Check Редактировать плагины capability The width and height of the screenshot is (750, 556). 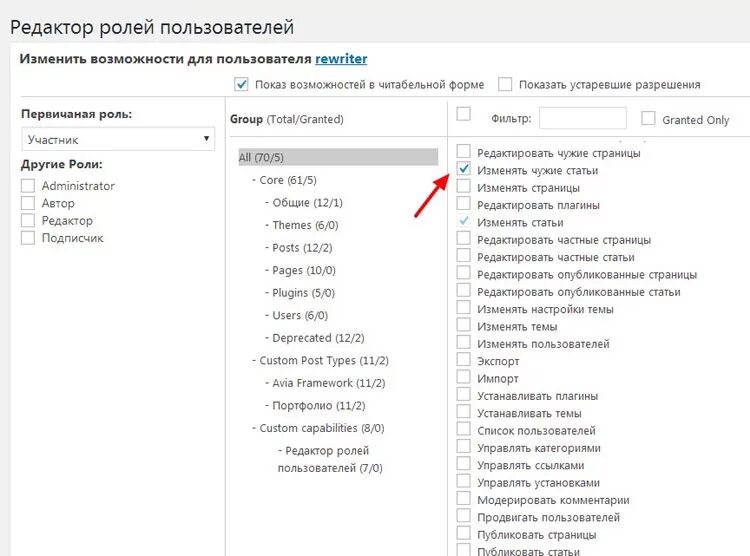tap(463, 203)
